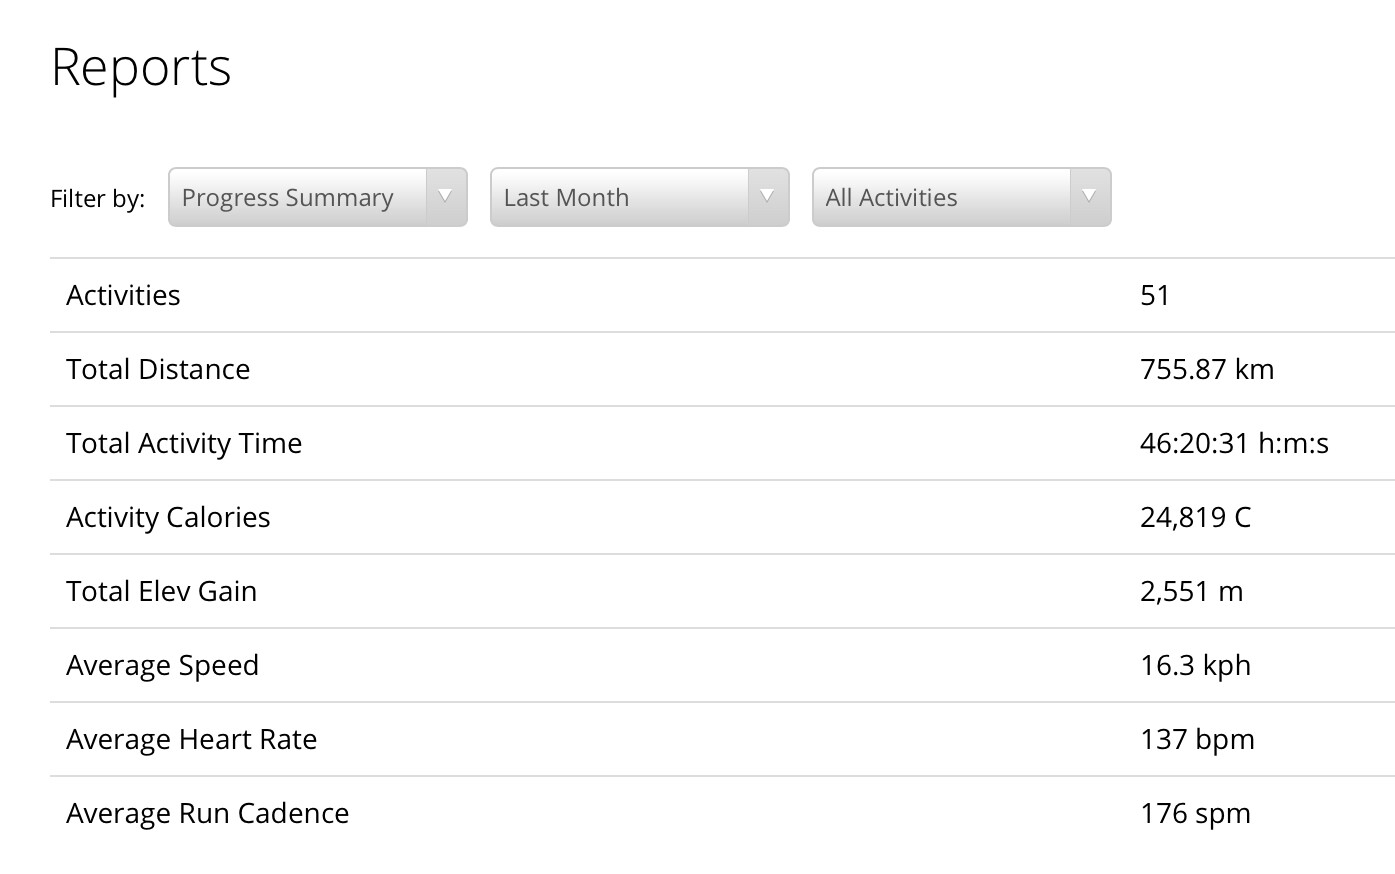The width and height of the screenshot is (1395, 874).
Task: Click the 137 bpm heart rate value
Action: point(1197,739)
